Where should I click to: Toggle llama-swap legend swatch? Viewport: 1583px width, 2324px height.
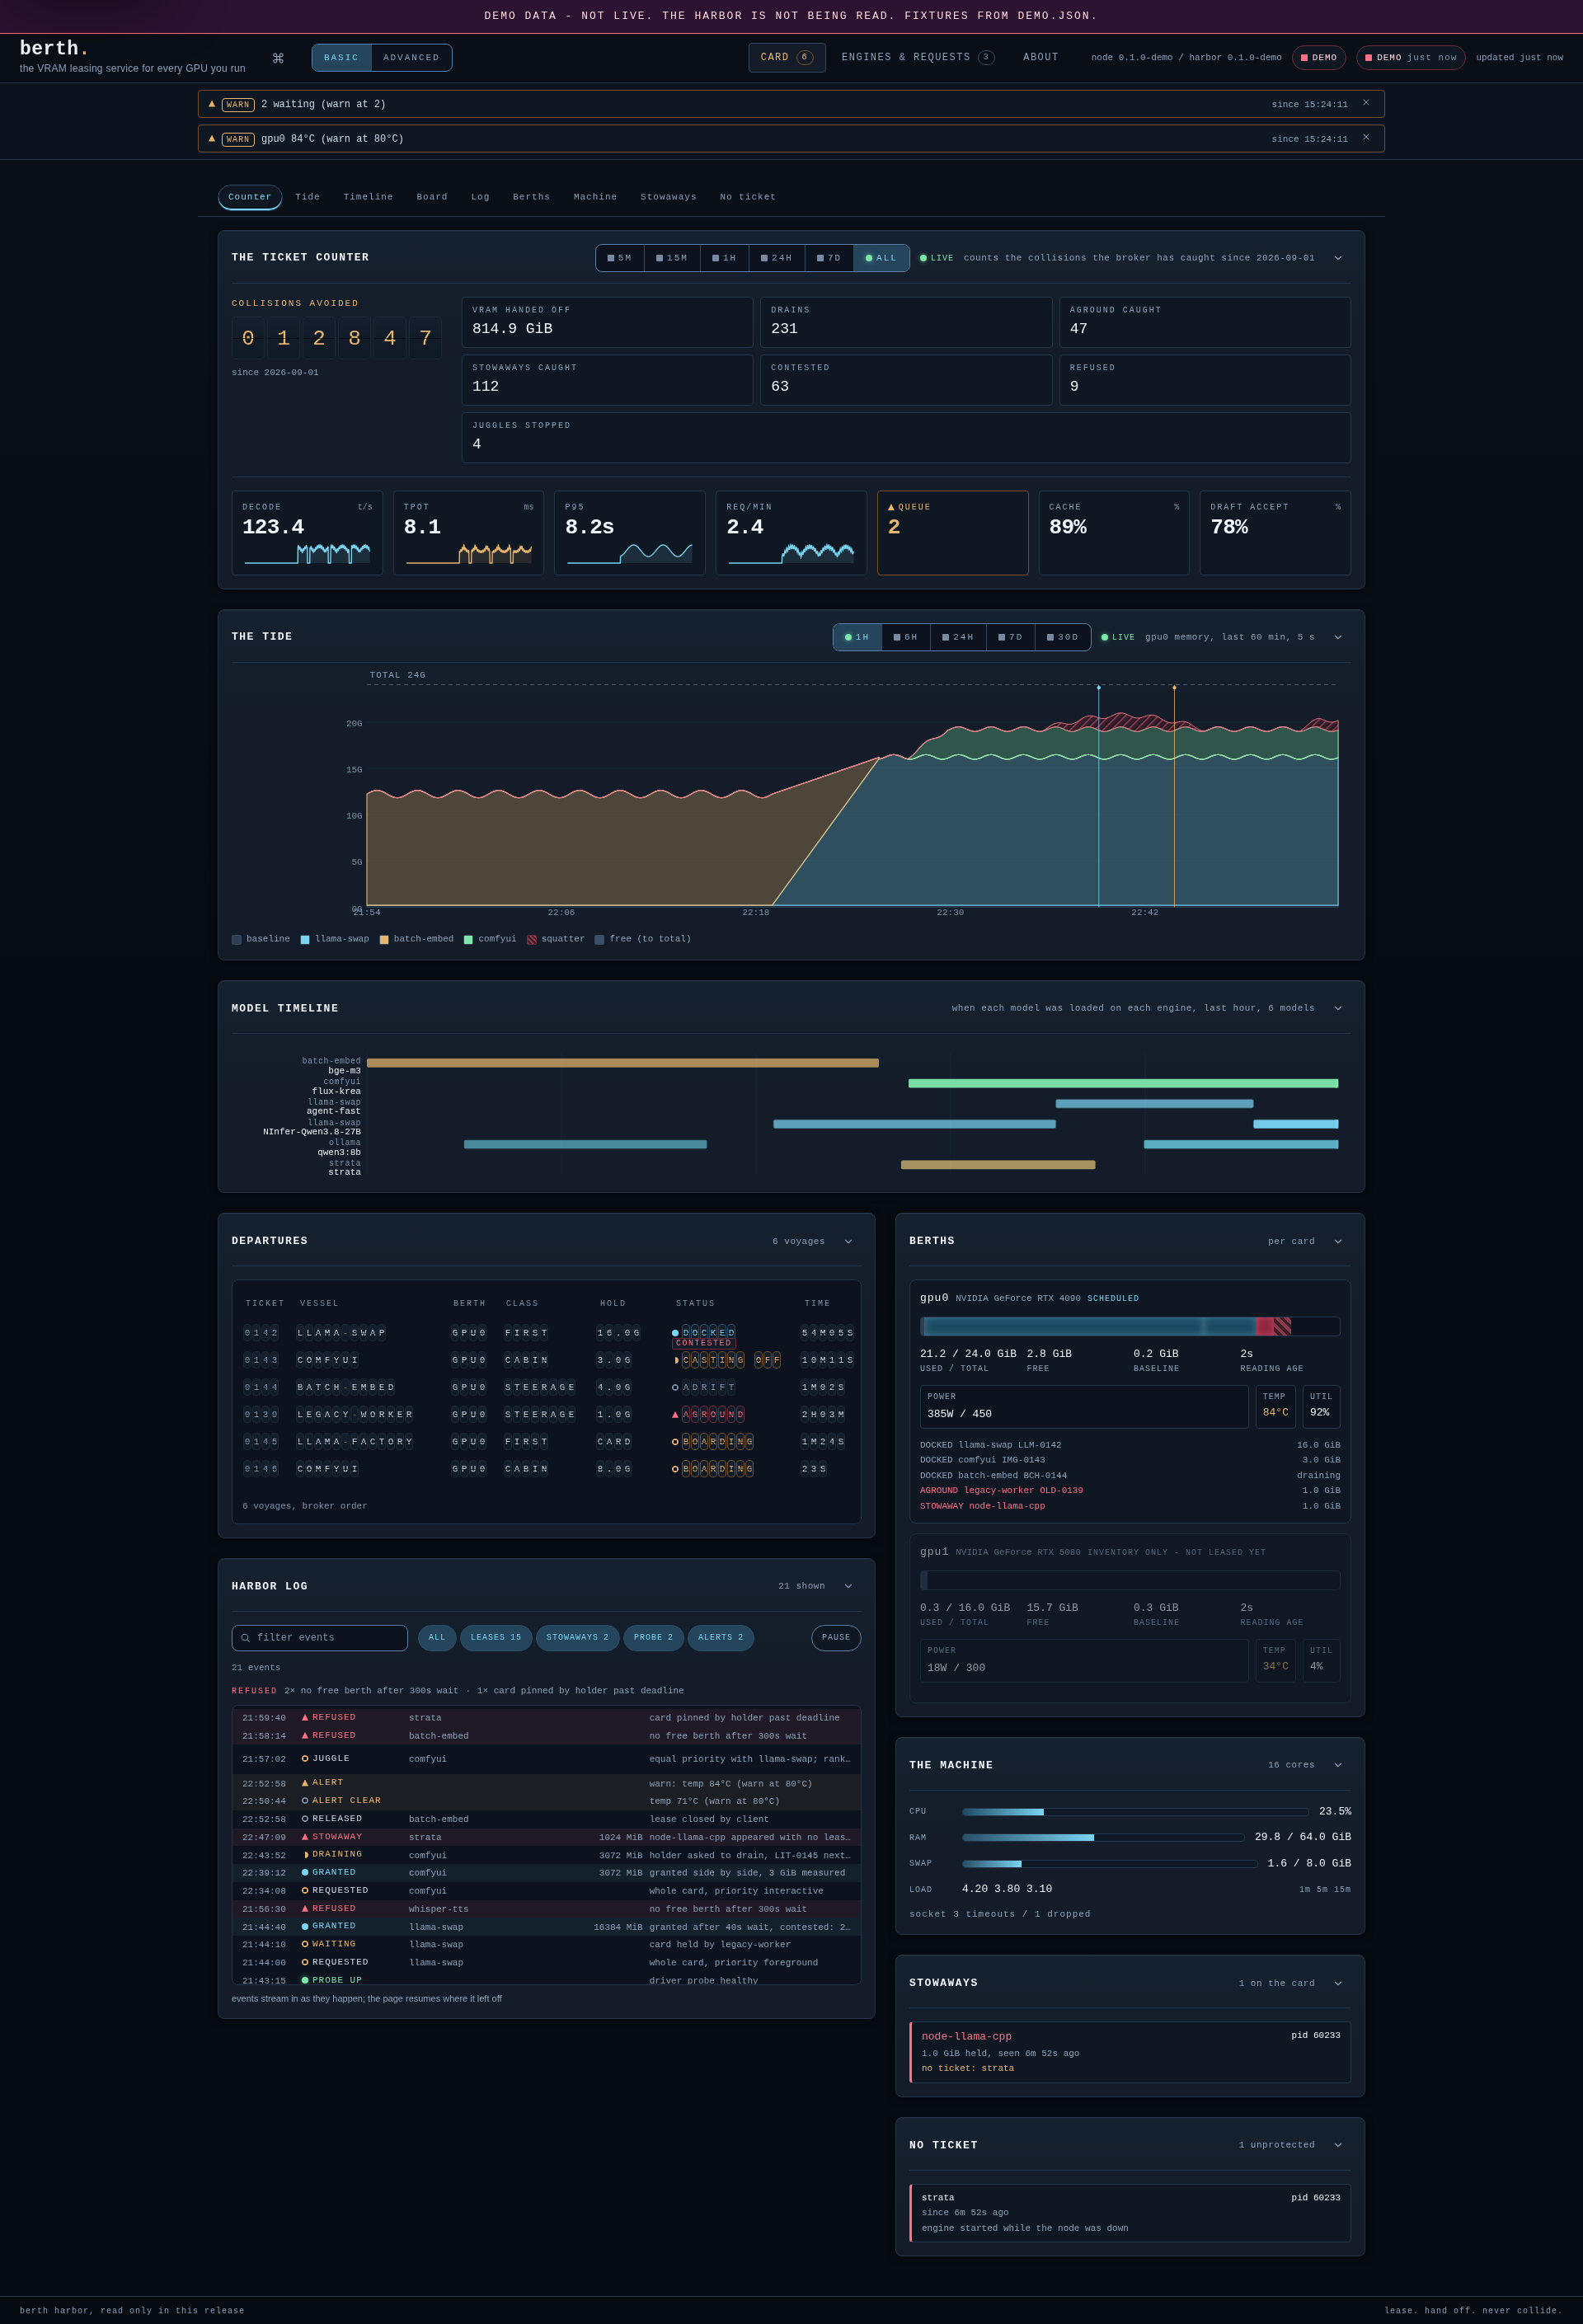[305, 940]
